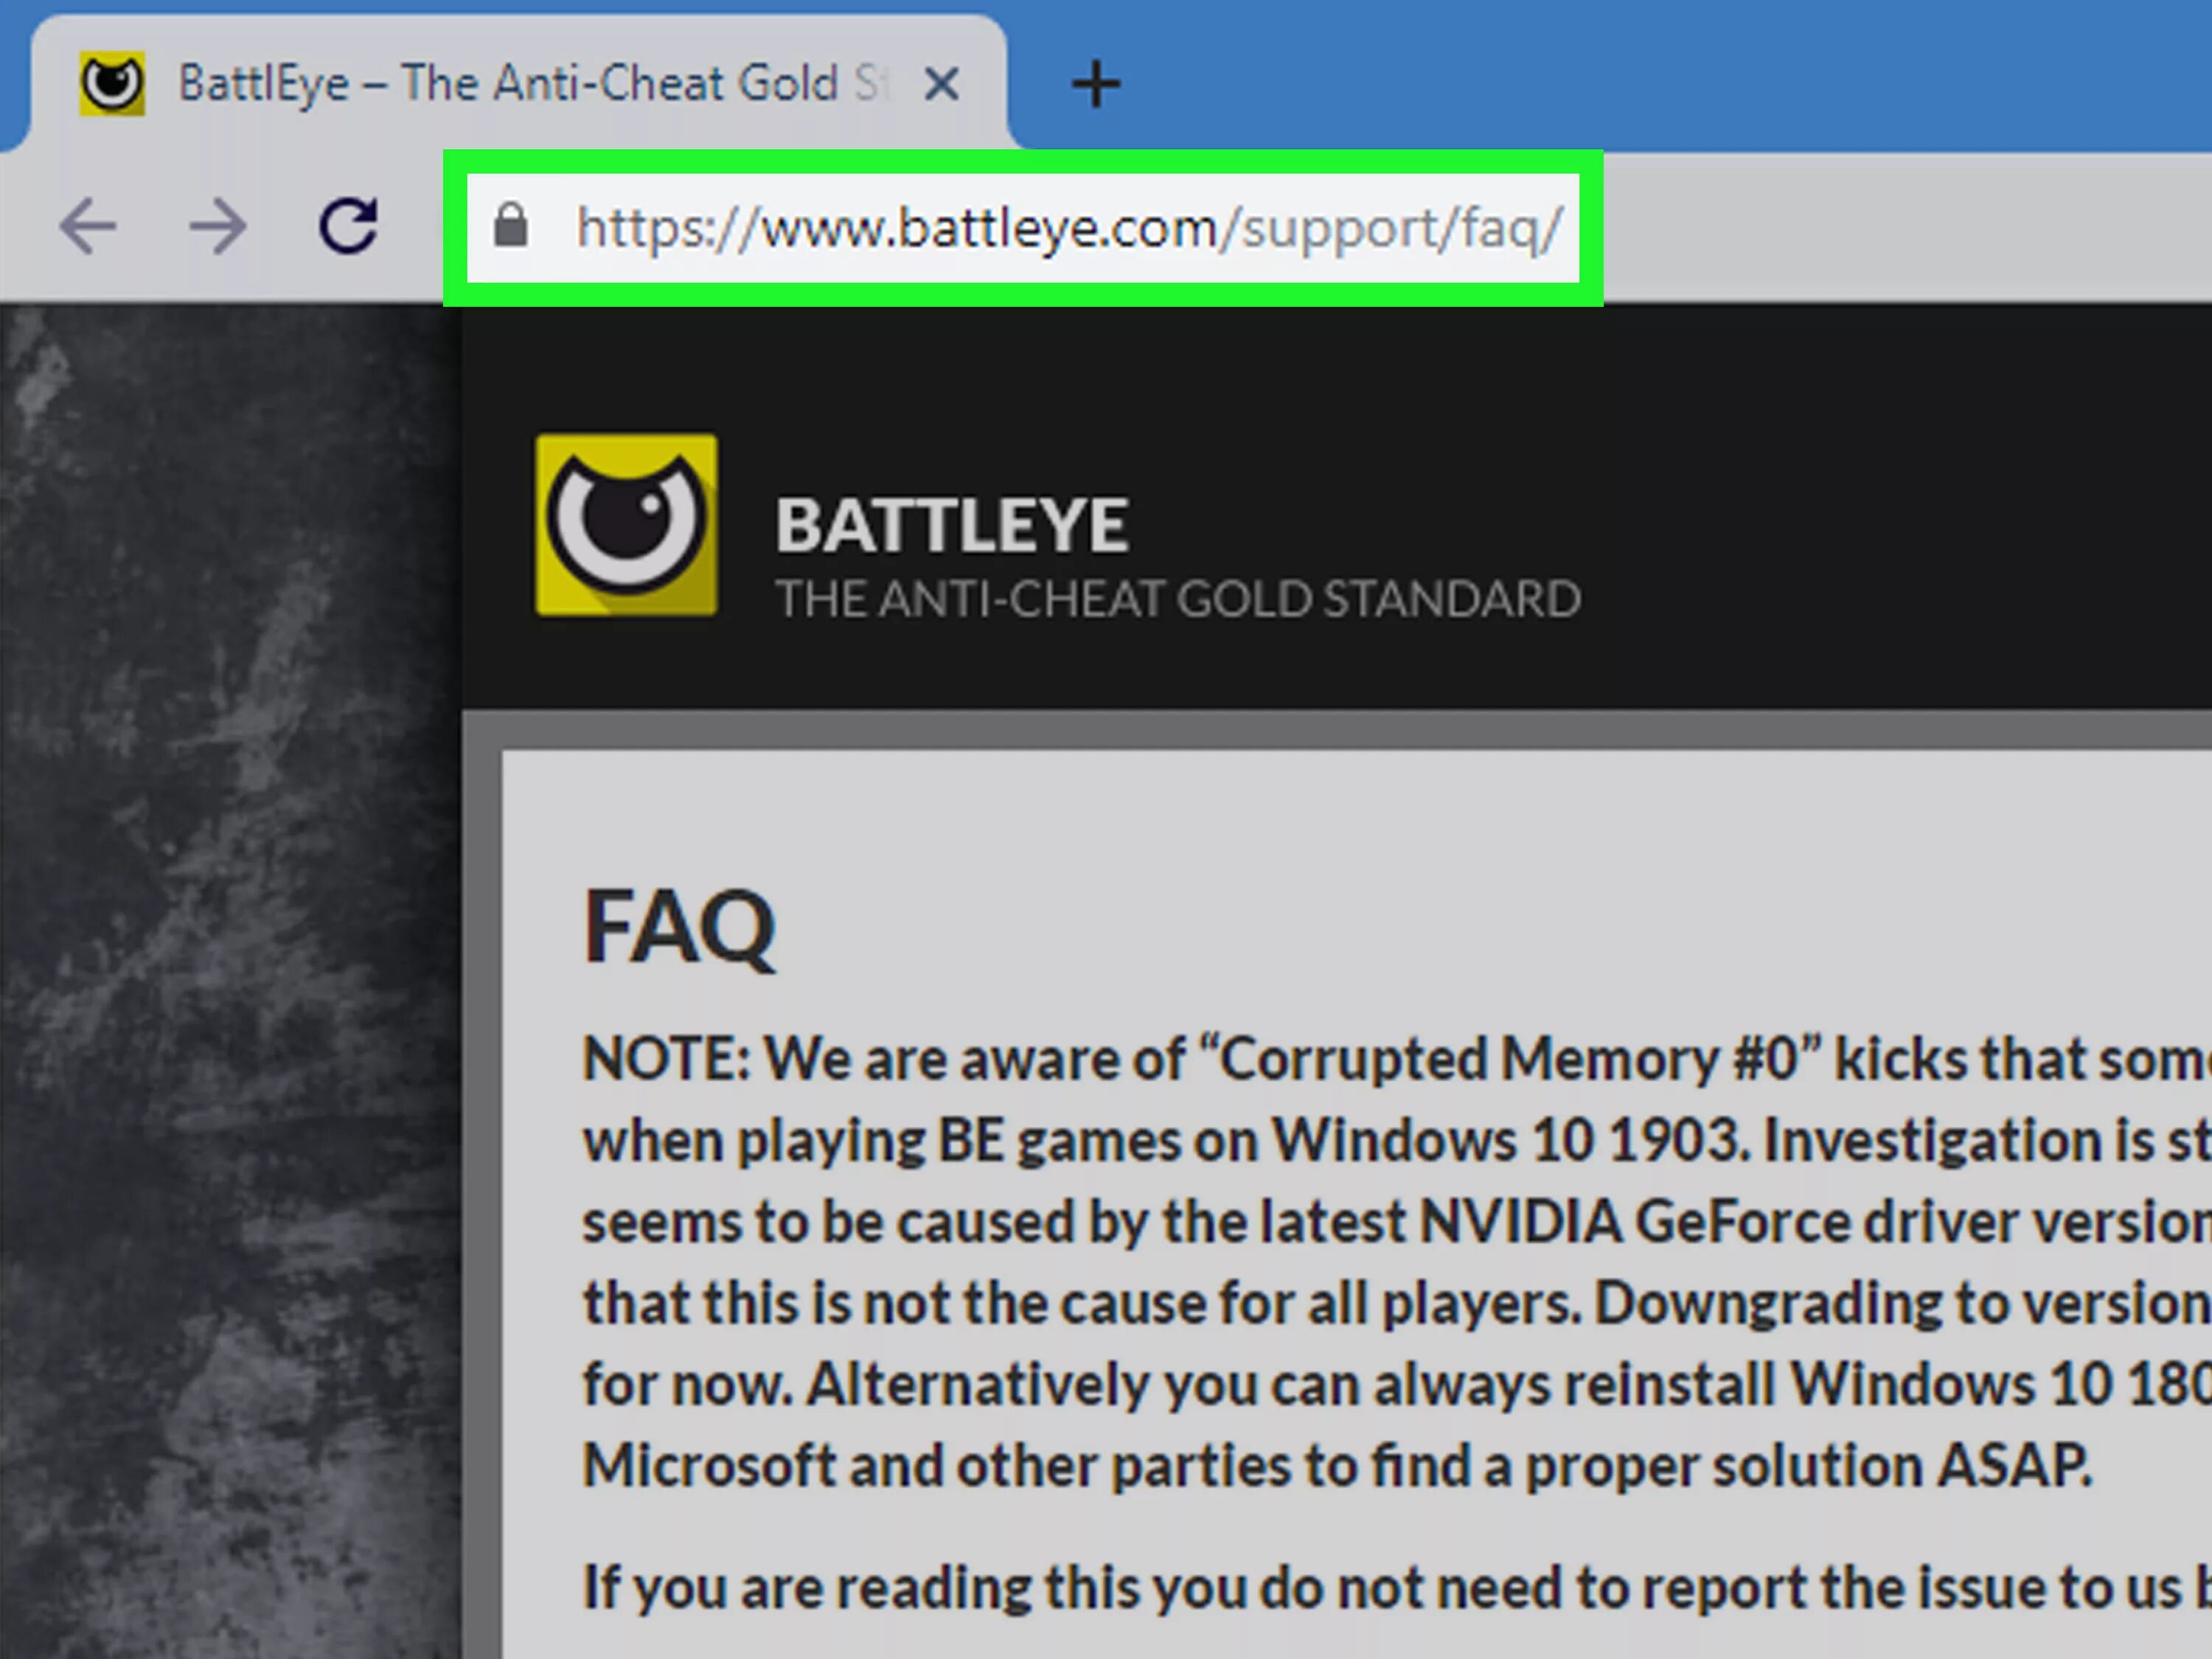Click the yellow BattlEye eye logo
Viewport: 2212px width, 1659px height.
click(x=626, y=525)
